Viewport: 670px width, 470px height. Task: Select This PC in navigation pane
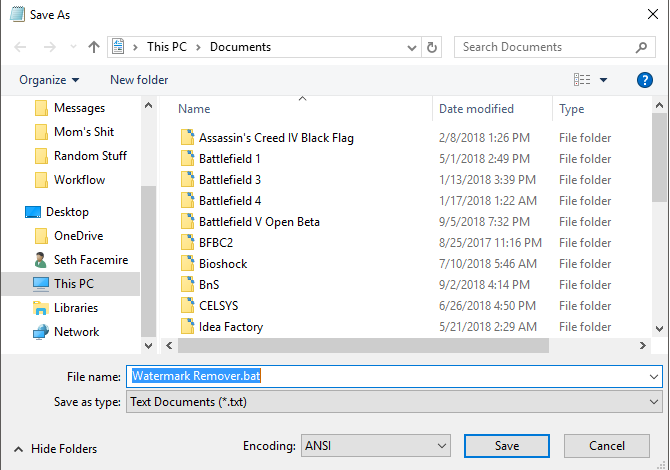click(71, 284)
